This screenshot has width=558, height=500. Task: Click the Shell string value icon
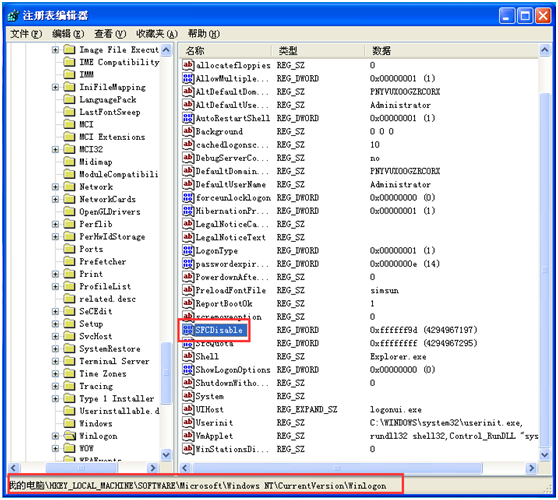188,356
